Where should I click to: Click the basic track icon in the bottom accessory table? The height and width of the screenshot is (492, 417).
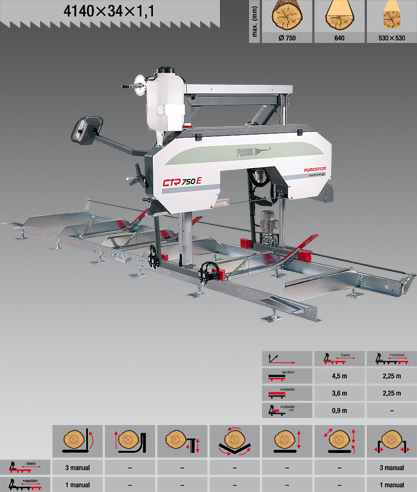25,467
